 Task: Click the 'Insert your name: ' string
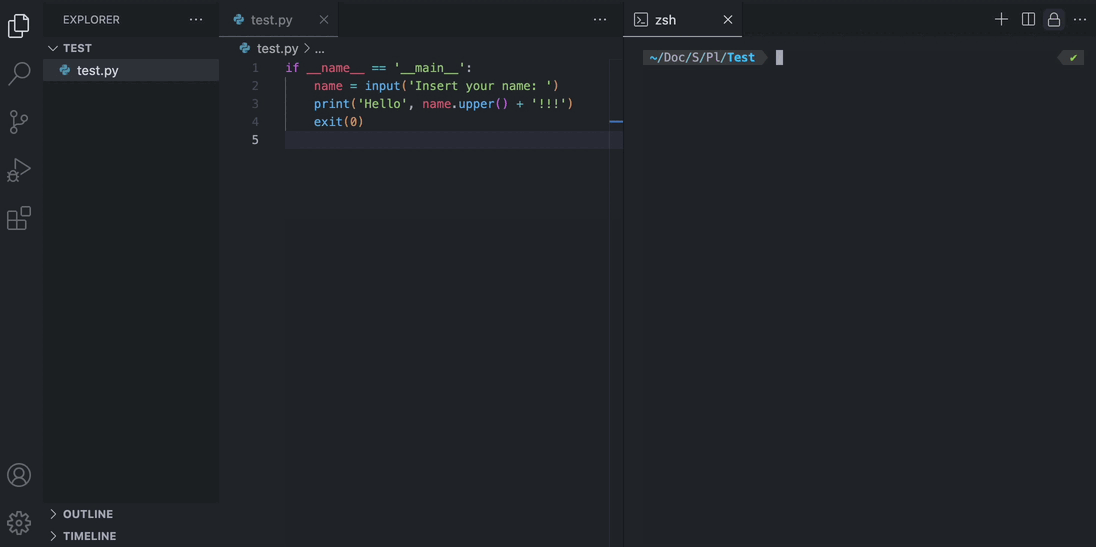(x=479, y=86)
